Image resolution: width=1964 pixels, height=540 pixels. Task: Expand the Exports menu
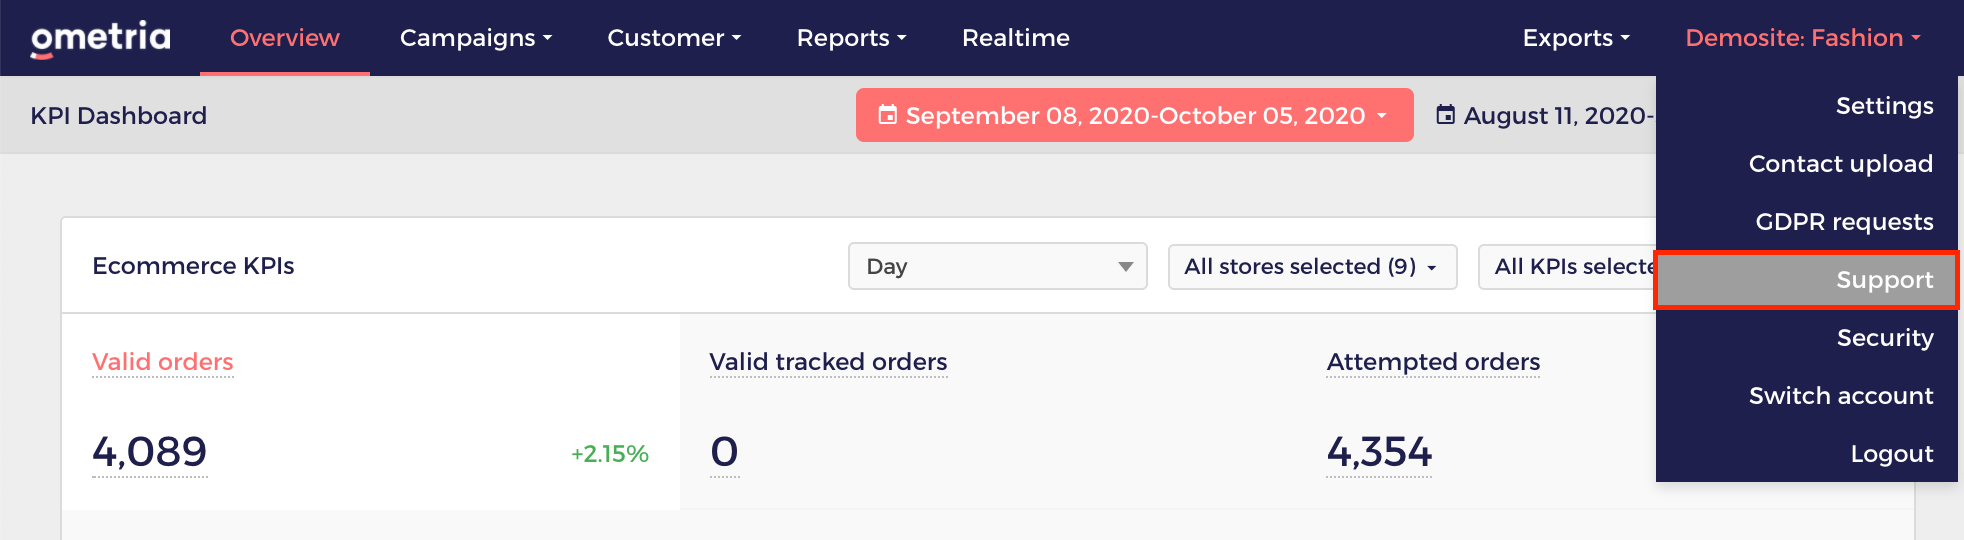1576,38
